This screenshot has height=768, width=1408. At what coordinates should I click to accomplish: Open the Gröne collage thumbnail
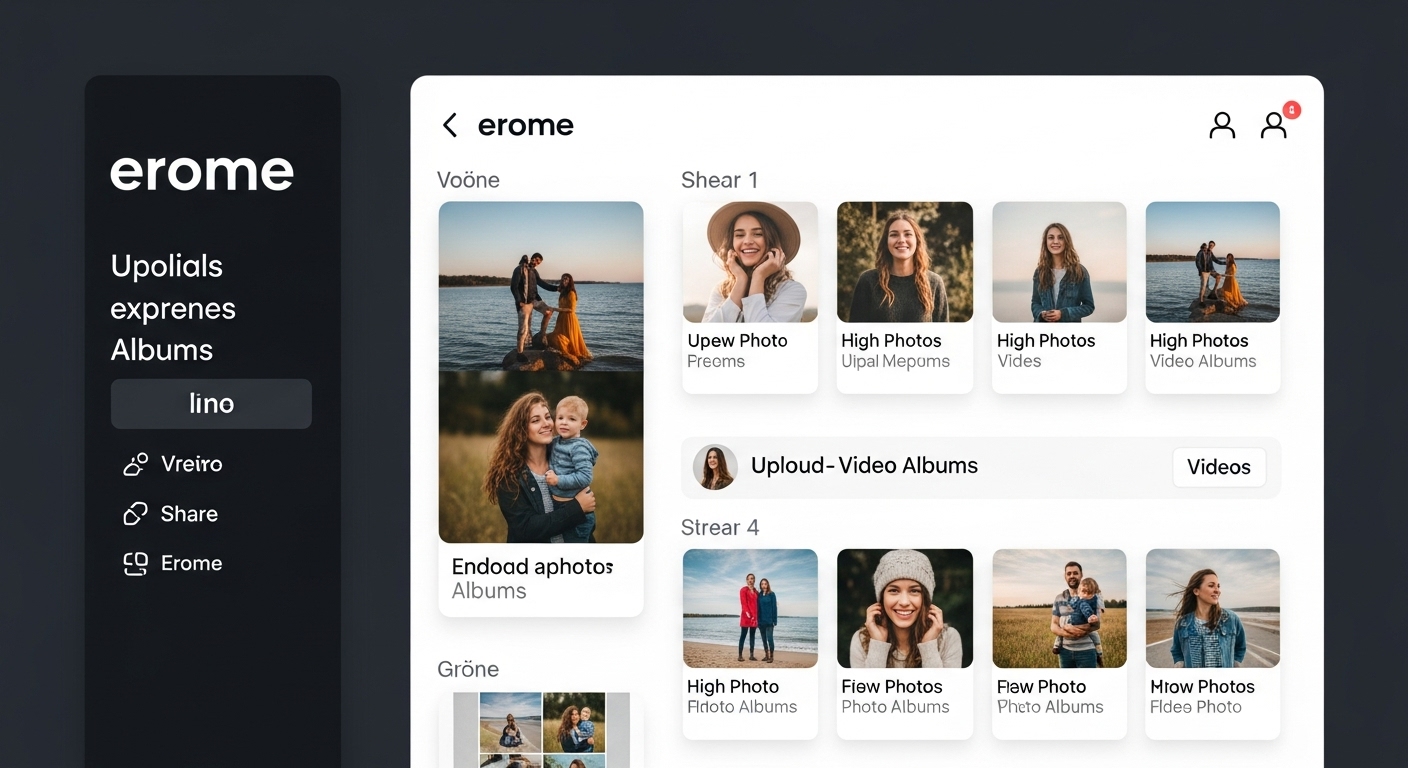click(541, 730)
